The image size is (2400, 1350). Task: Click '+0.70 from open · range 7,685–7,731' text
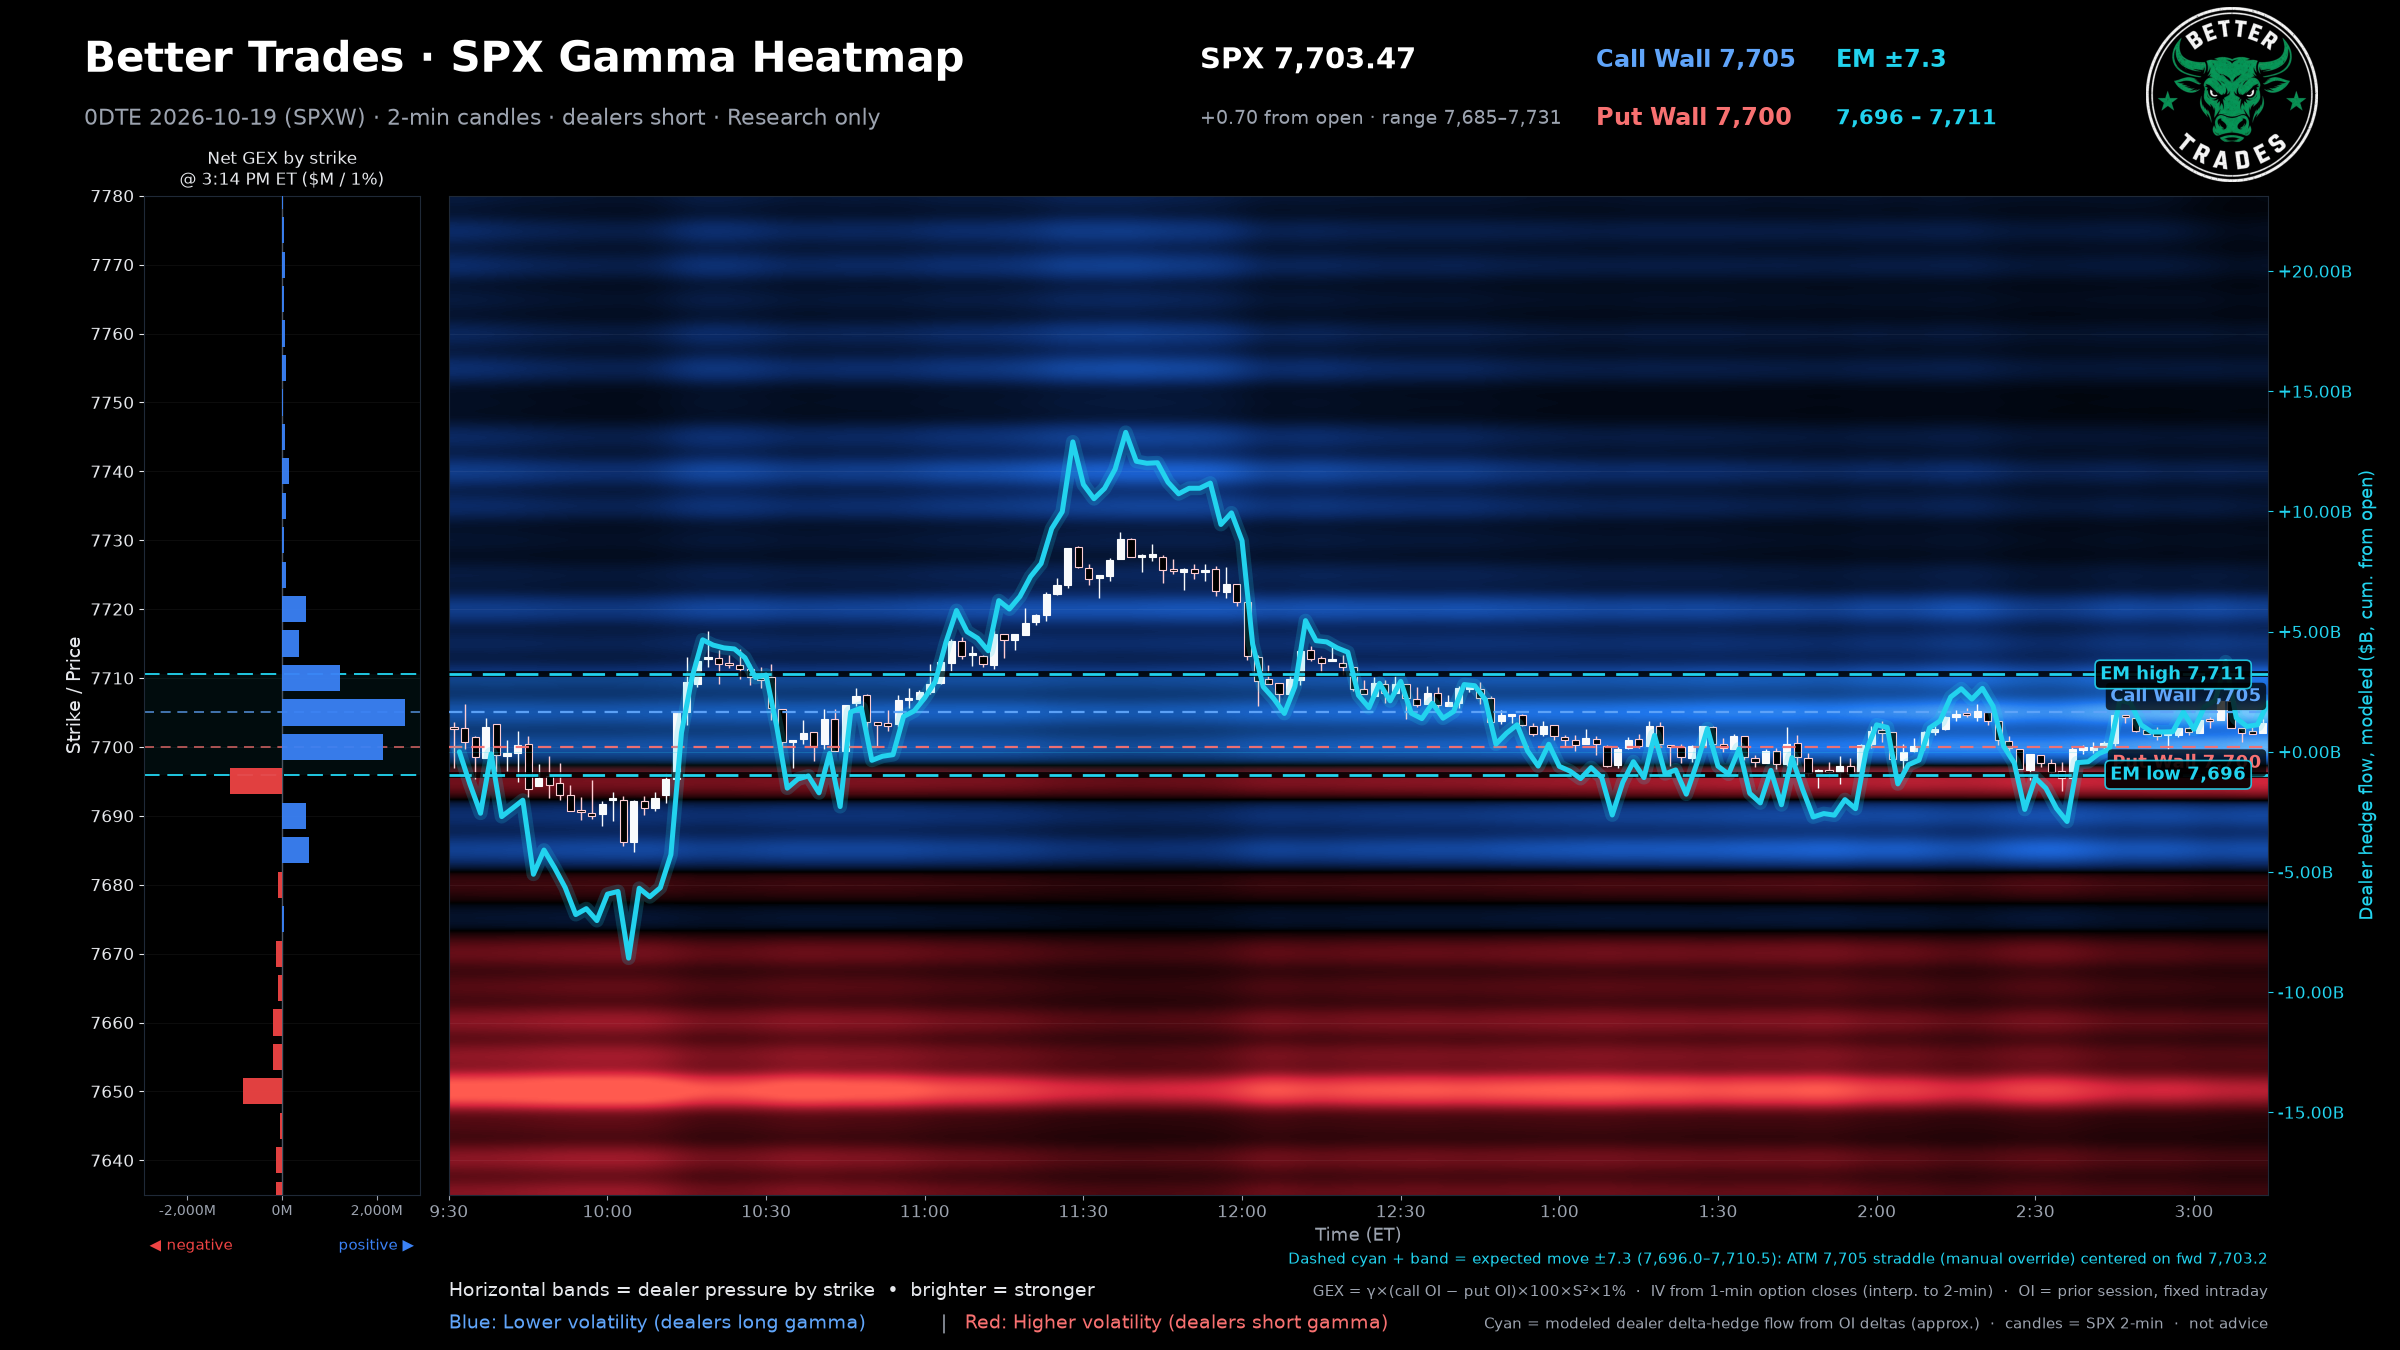pos(1380,117)
